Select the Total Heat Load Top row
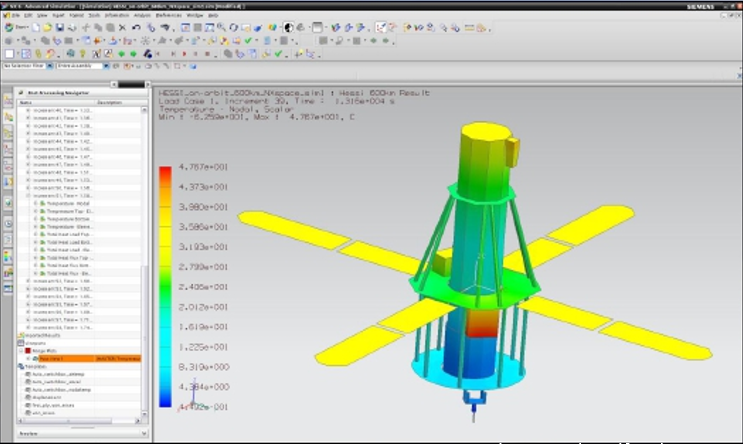743x444 pixels. [69, 234]
